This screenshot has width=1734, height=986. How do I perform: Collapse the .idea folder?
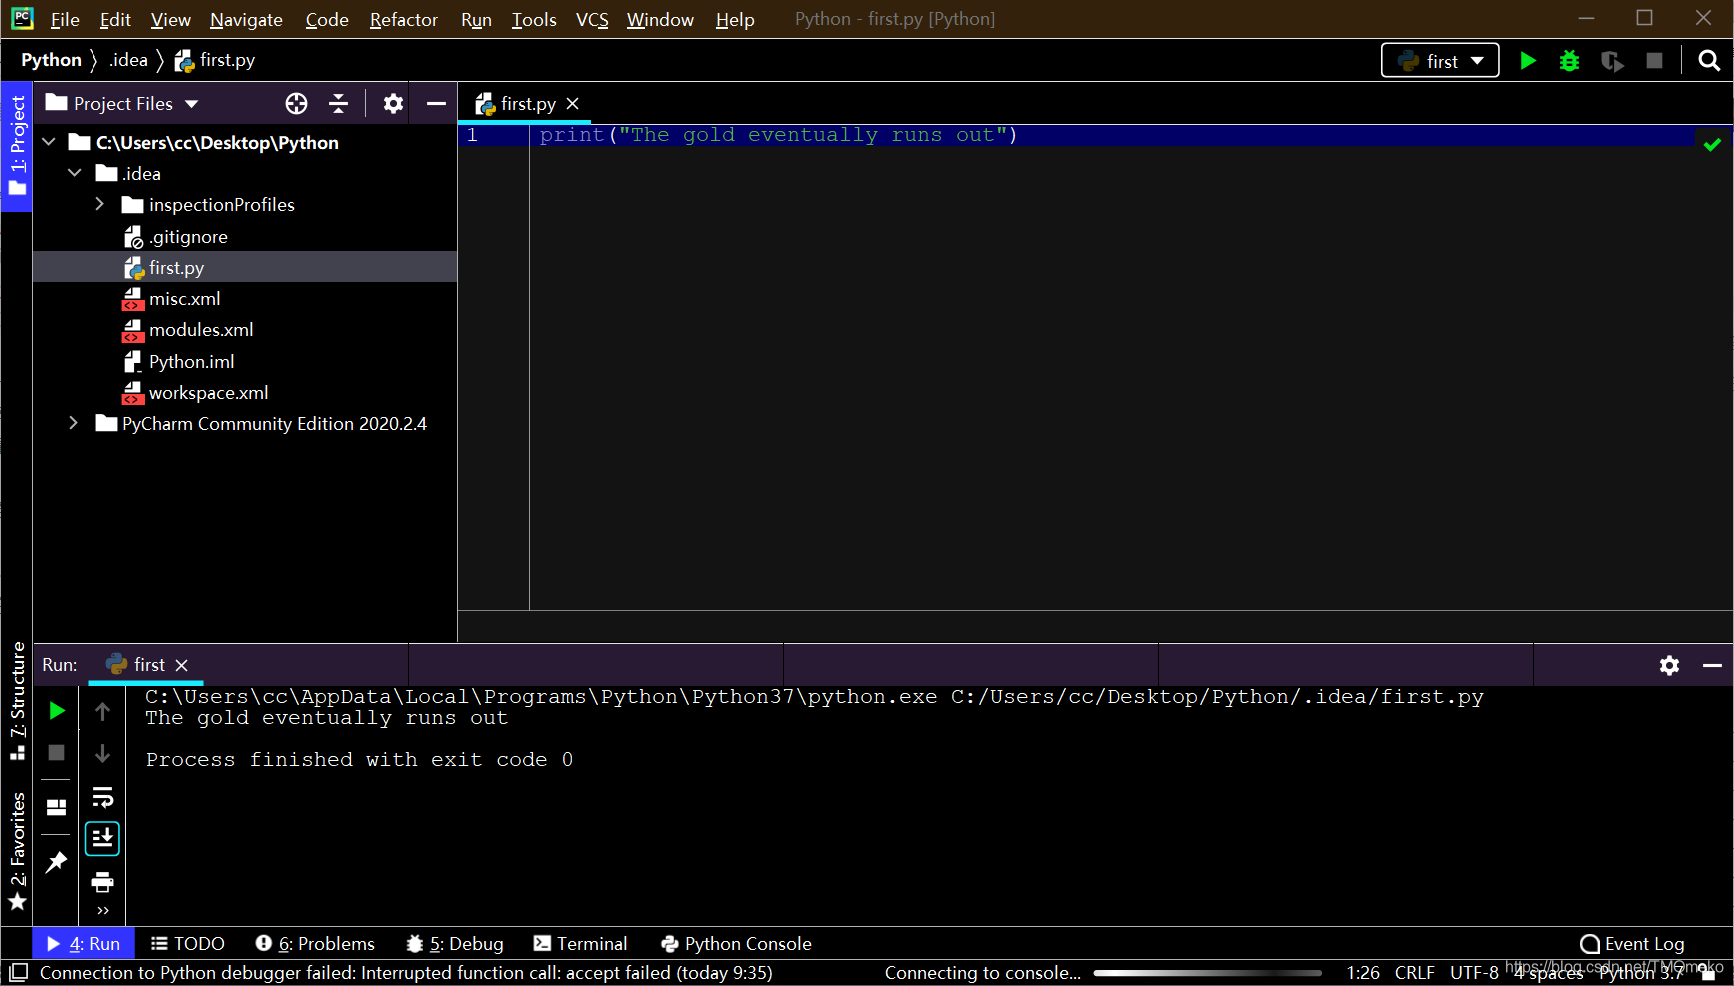tap(75, 173)
